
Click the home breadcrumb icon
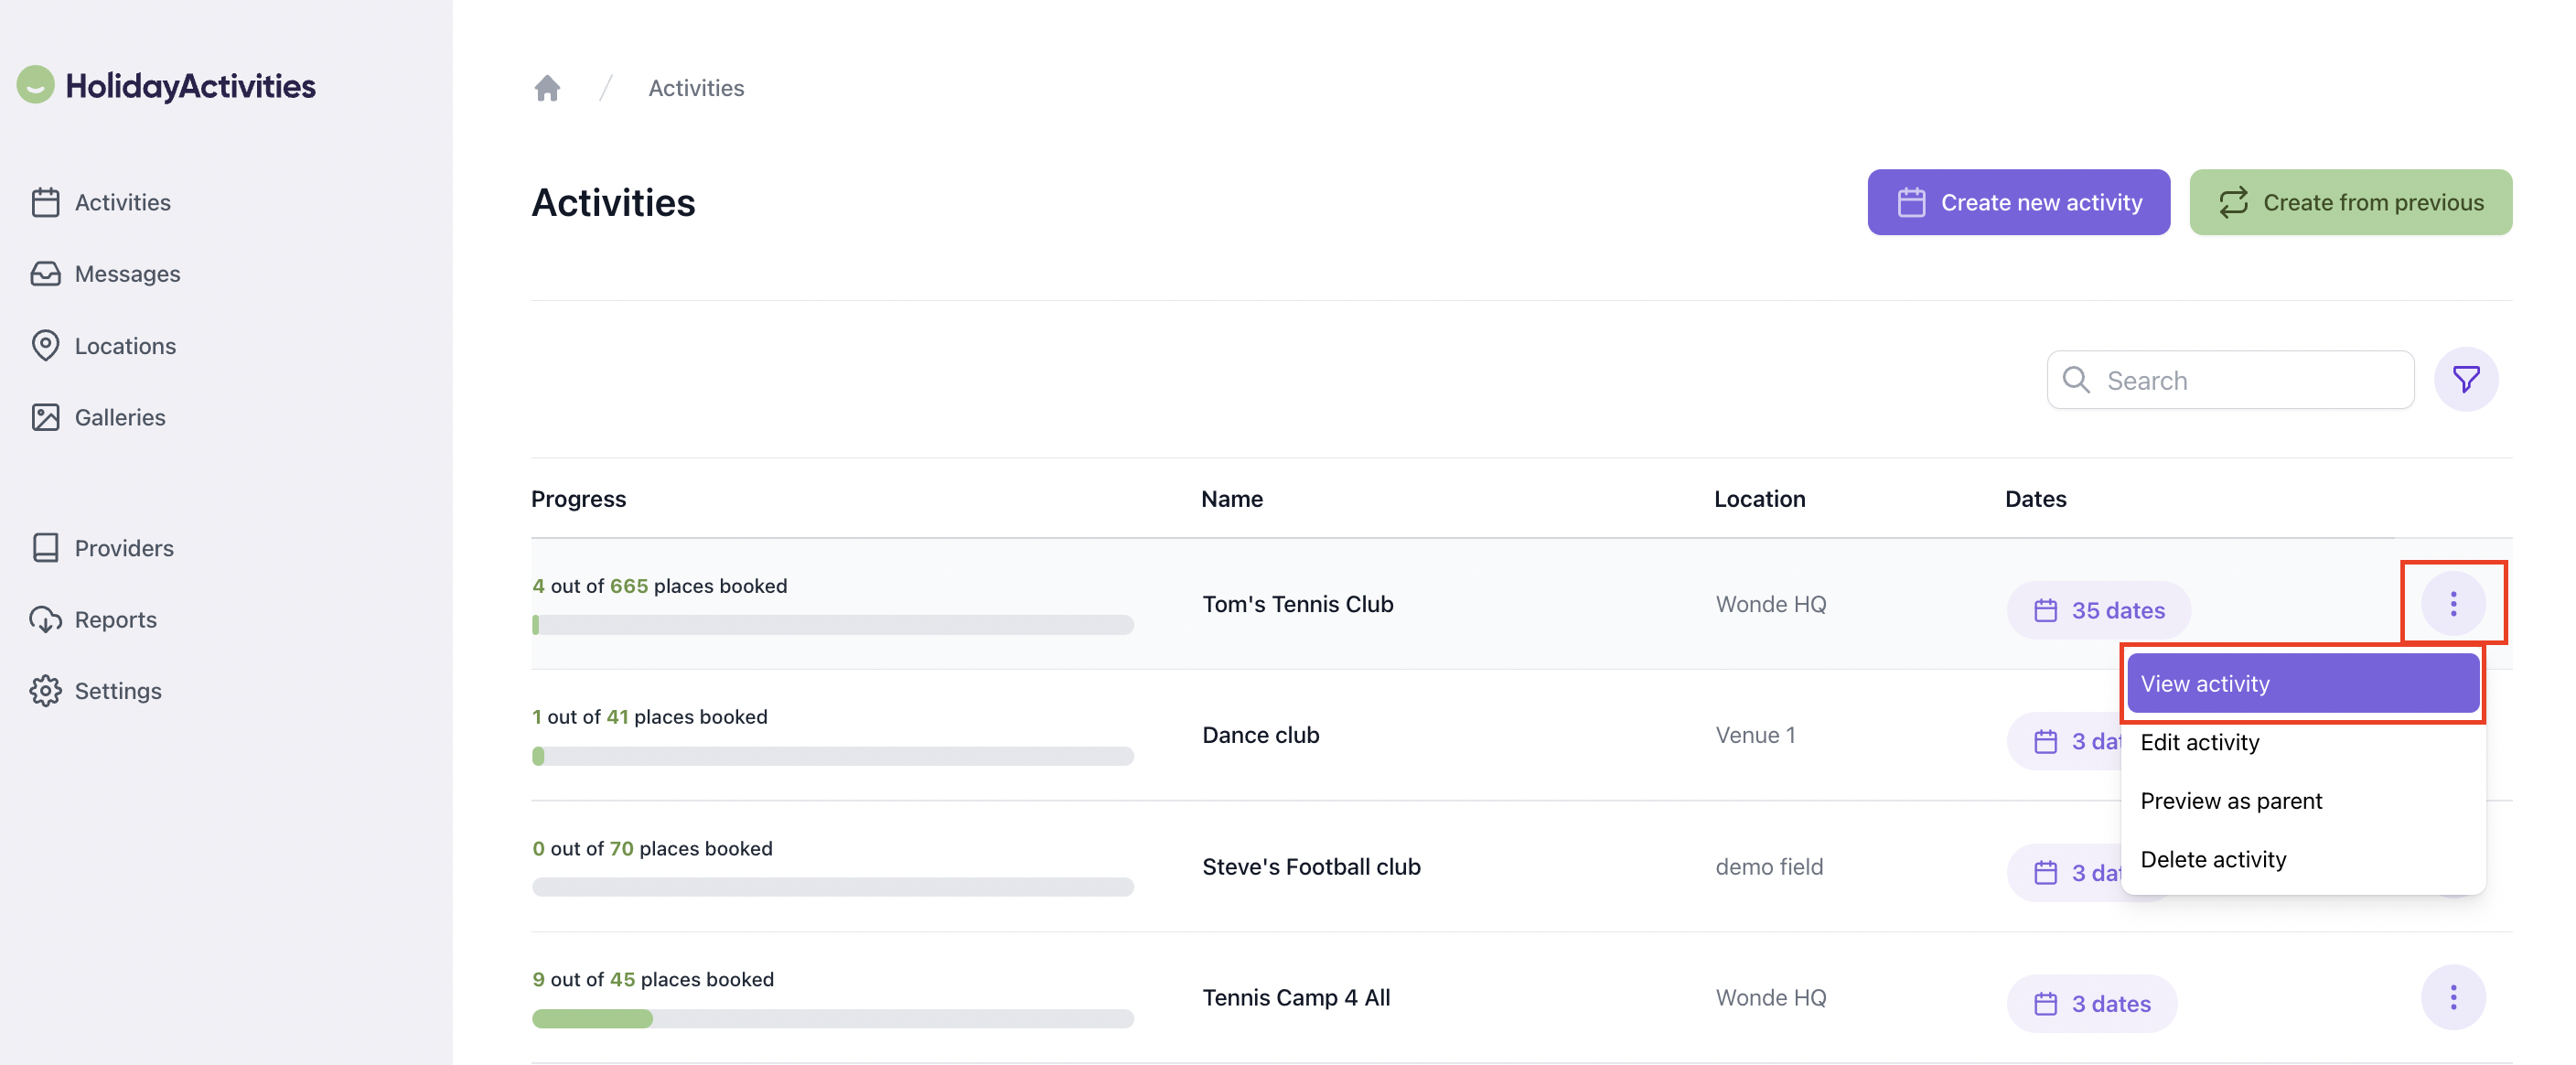coord(547,88)
